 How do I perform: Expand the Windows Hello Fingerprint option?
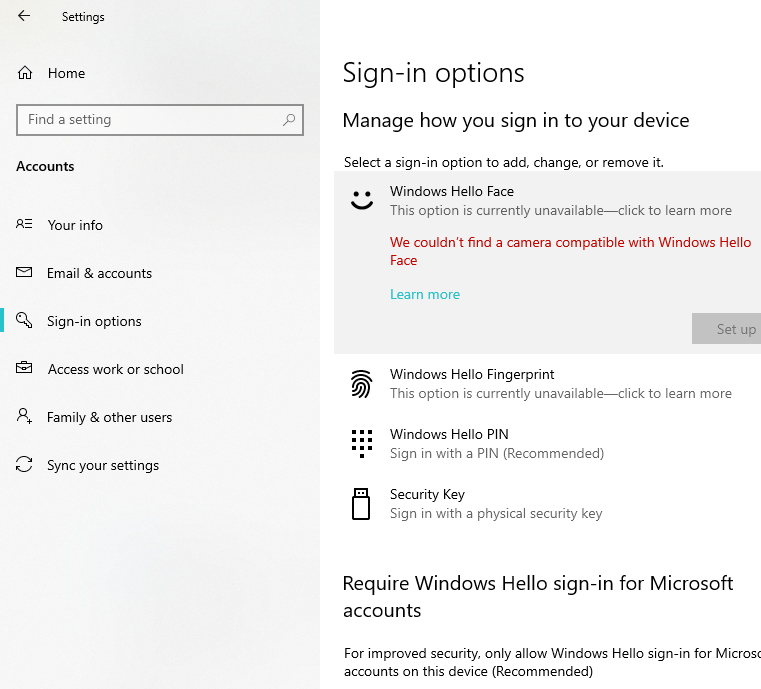click(x=547, y=383)
